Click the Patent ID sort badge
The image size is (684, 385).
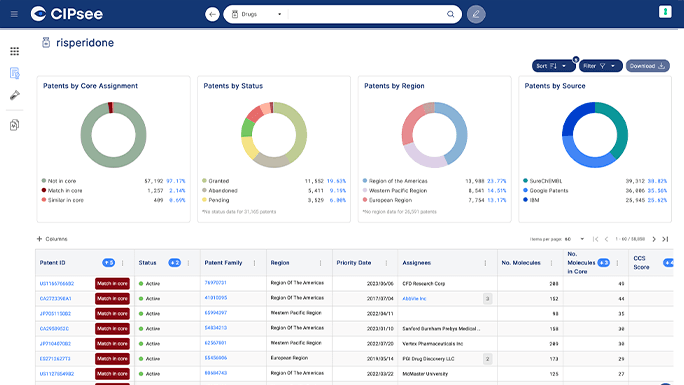point(108,262)
